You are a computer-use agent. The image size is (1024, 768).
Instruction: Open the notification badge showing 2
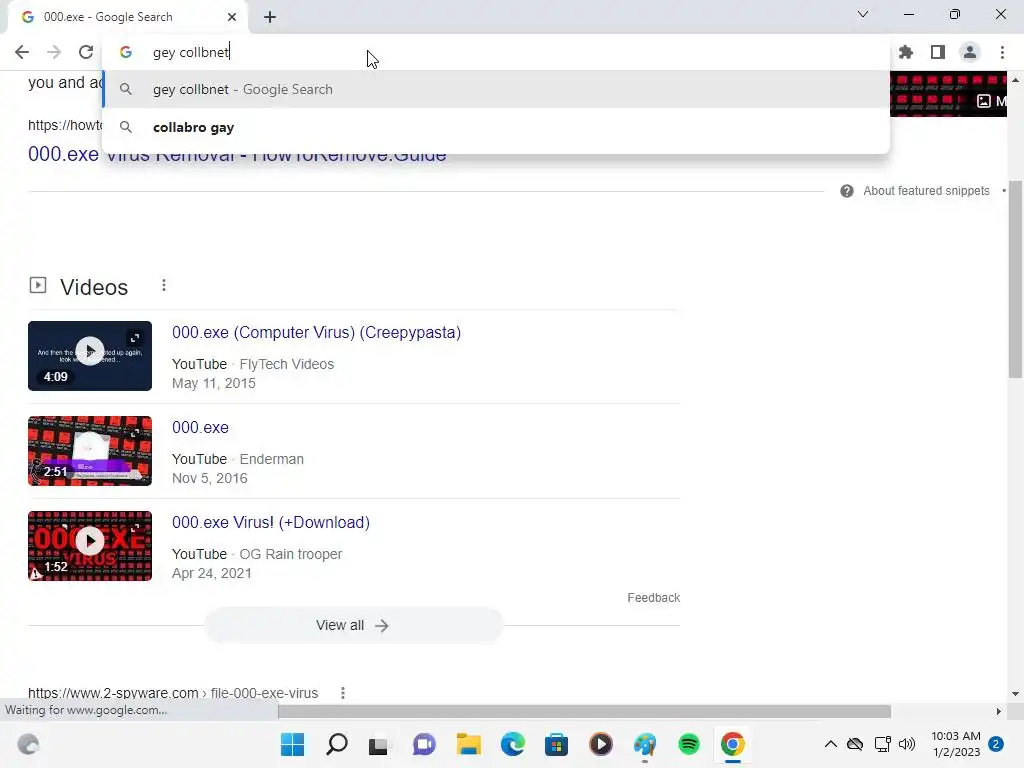point(996,744)
